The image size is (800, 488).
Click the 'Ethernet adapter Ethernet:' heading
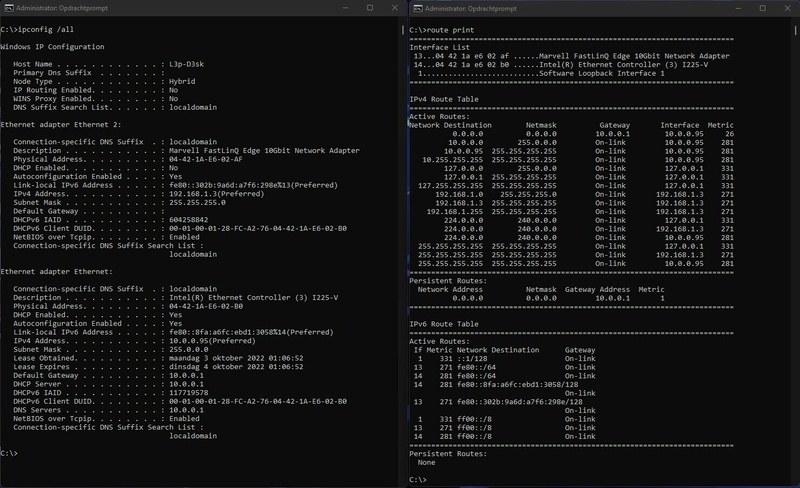pos(57,272)
